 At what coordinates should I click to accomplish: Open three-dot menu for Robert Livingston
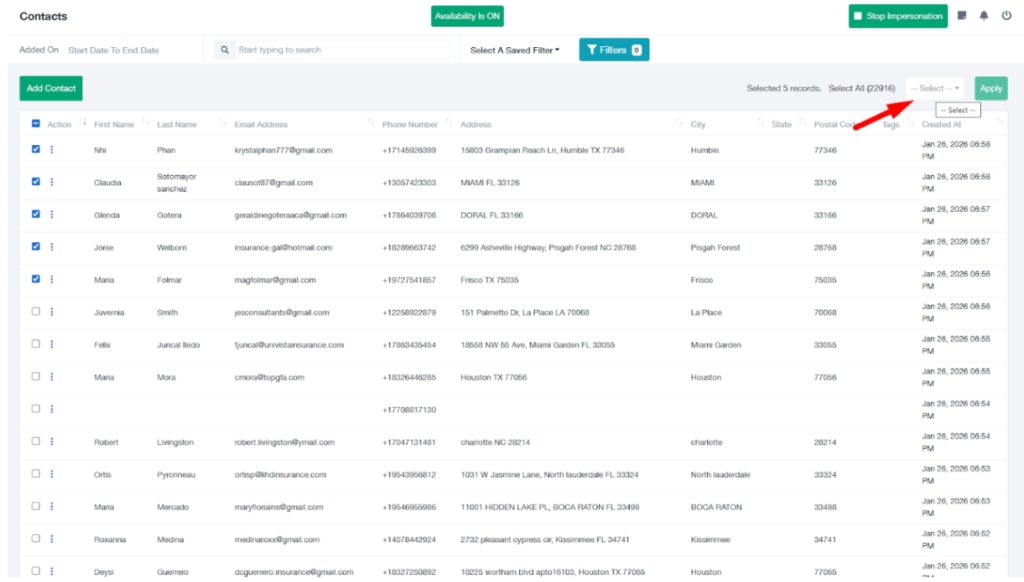(52, 441)
